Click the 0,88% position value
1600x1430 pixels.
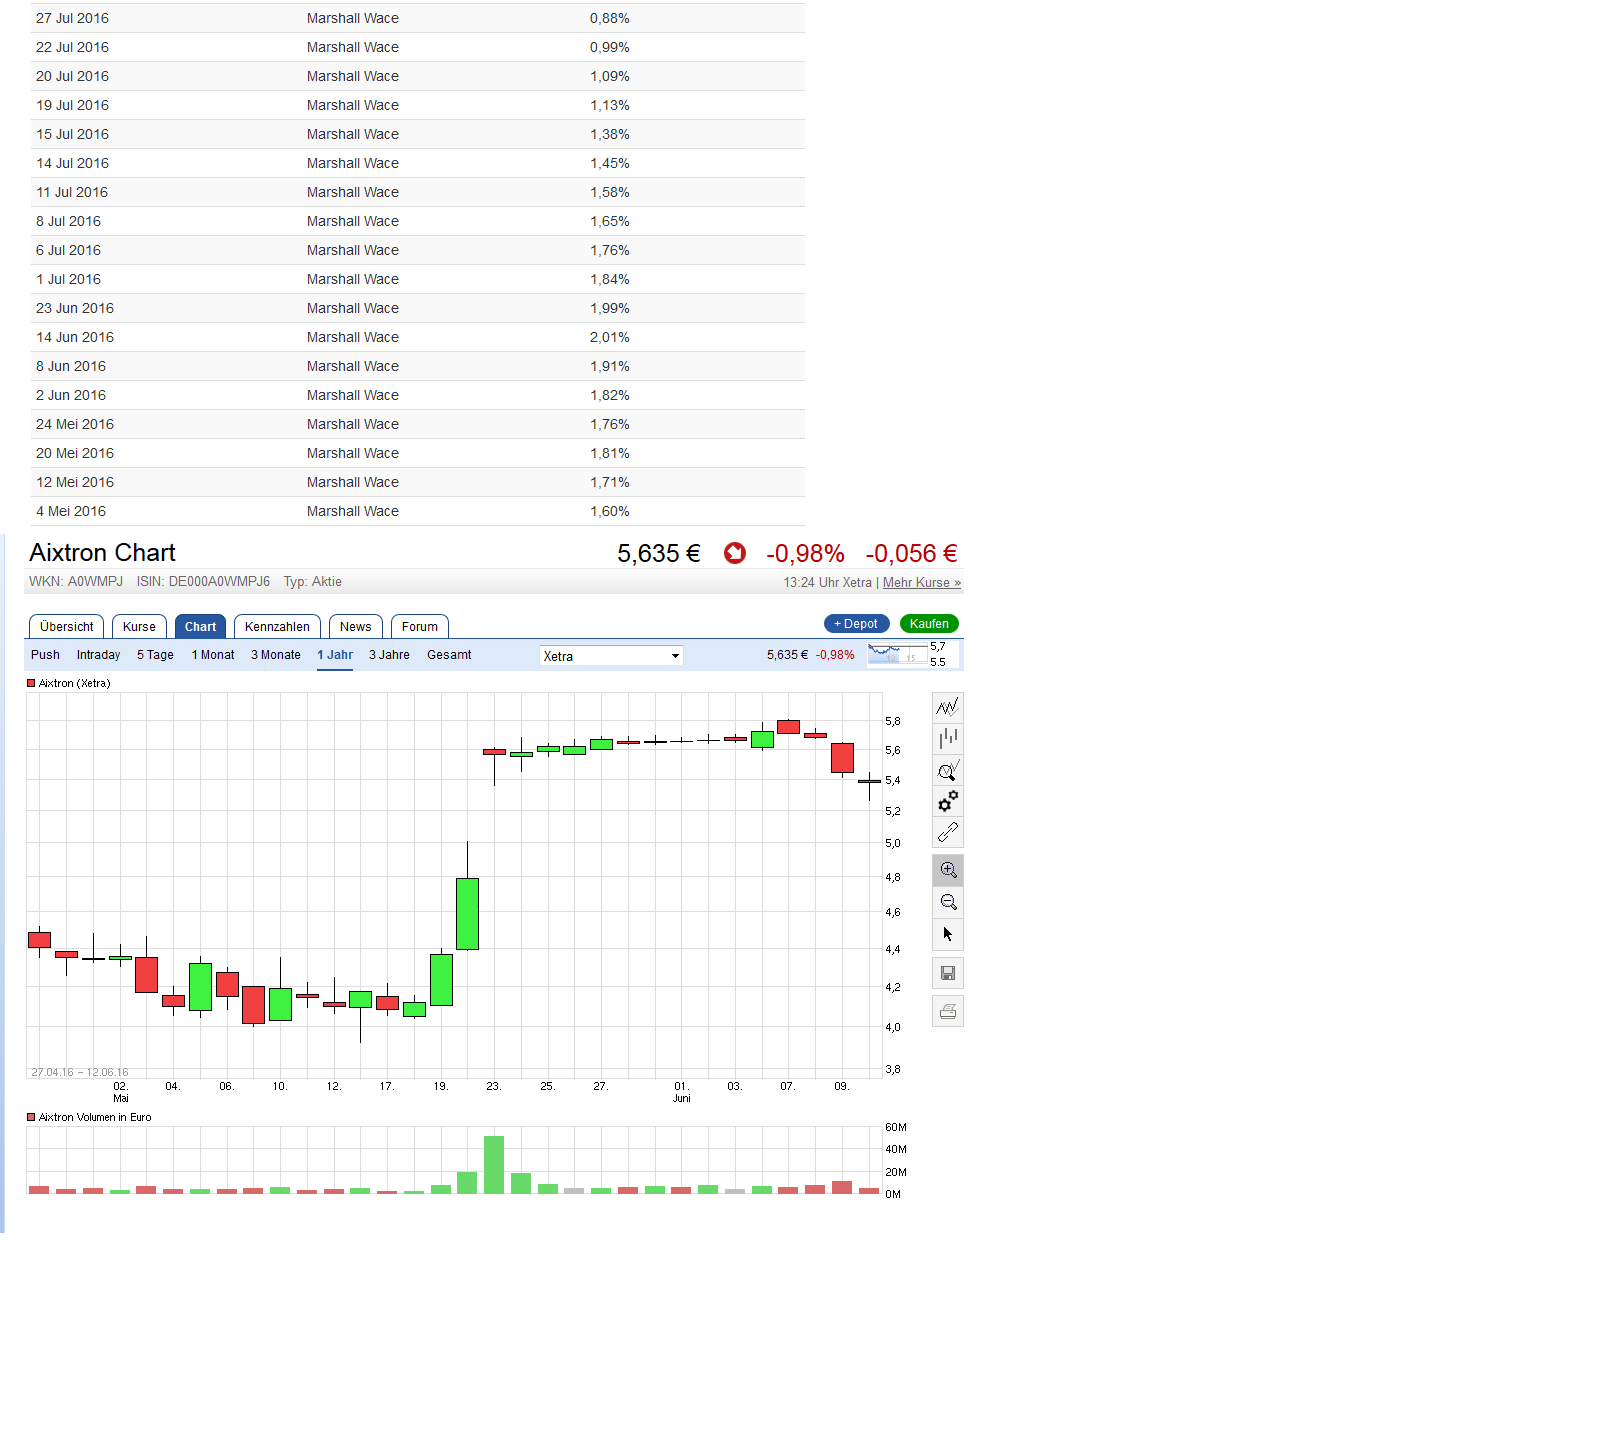610,18
